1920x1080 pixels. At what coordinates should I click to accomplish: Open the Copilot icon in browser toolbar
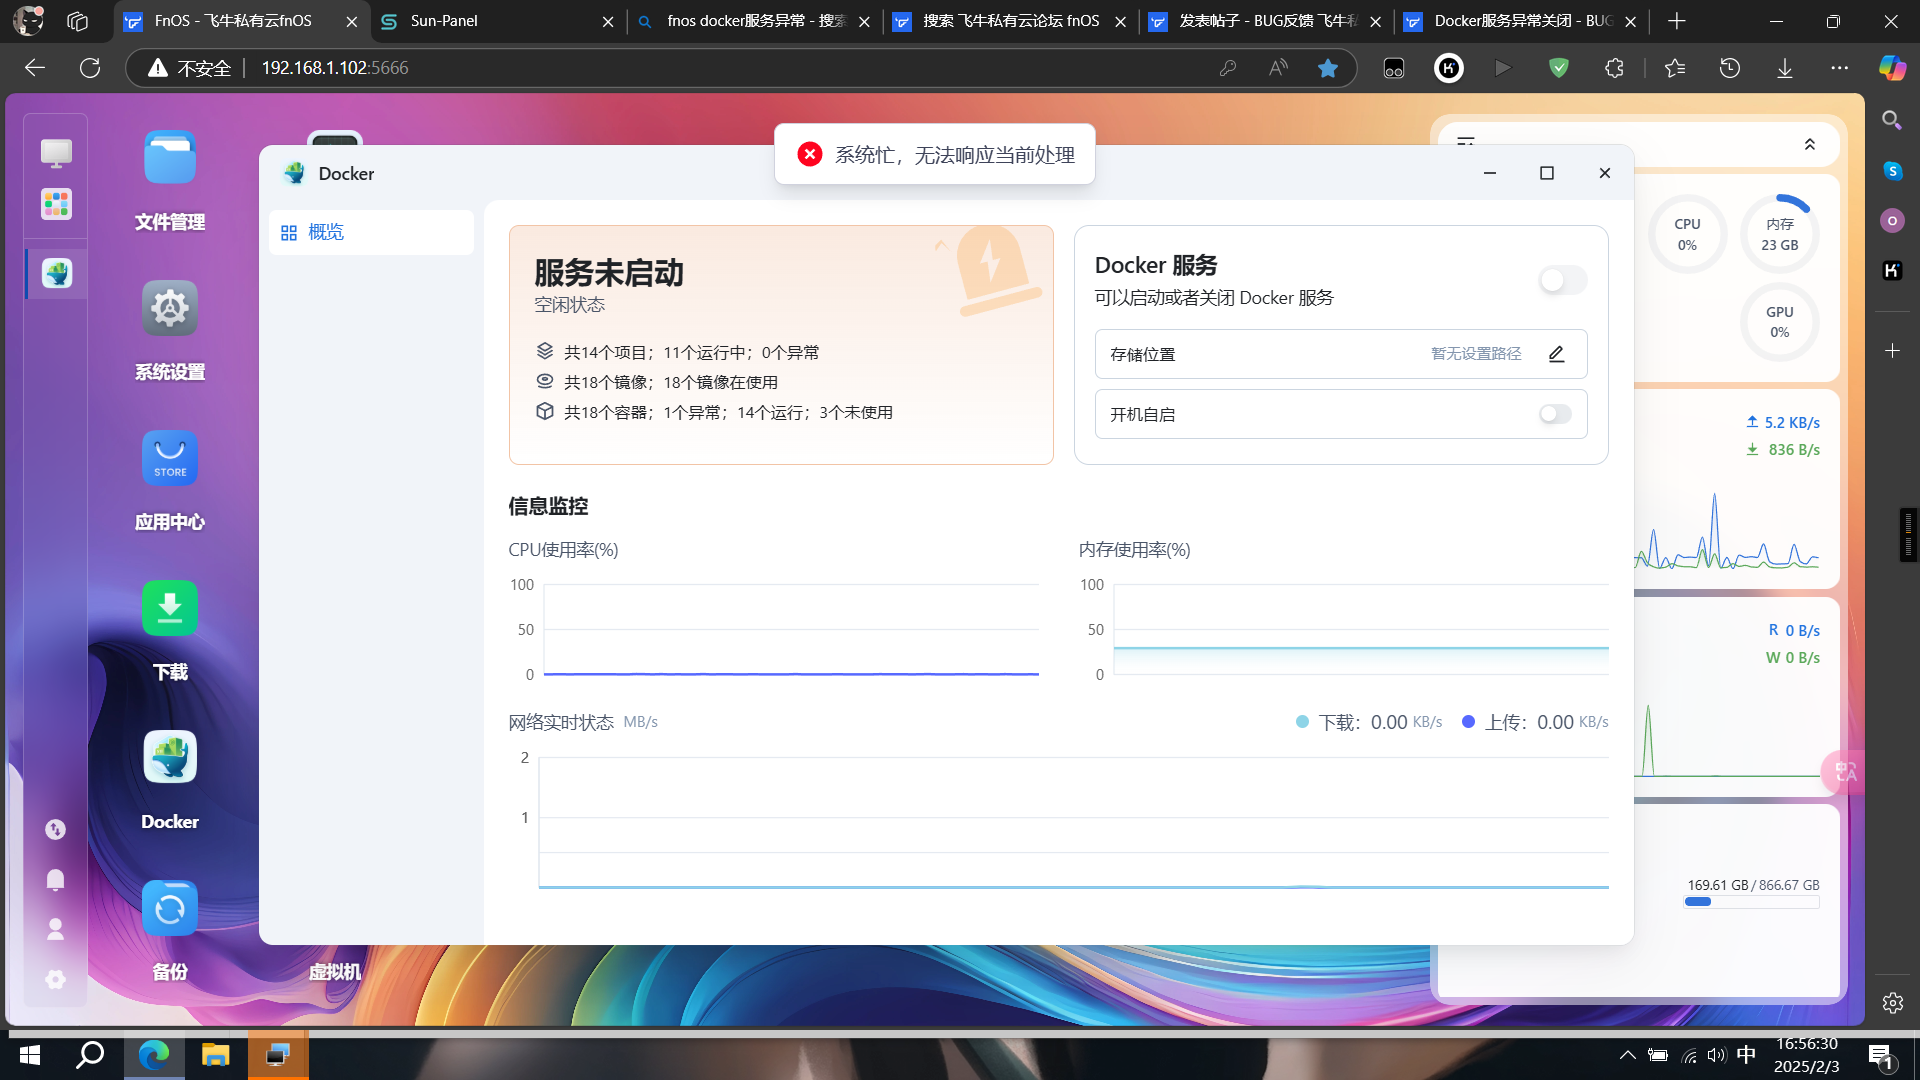point(1892,68)
